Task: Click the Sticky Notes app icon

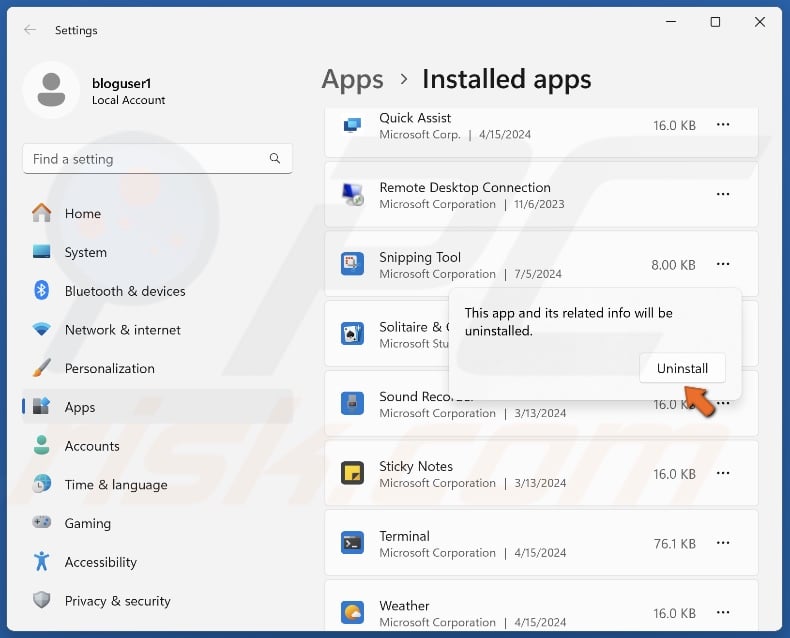Action: click(x=352, y=473)
